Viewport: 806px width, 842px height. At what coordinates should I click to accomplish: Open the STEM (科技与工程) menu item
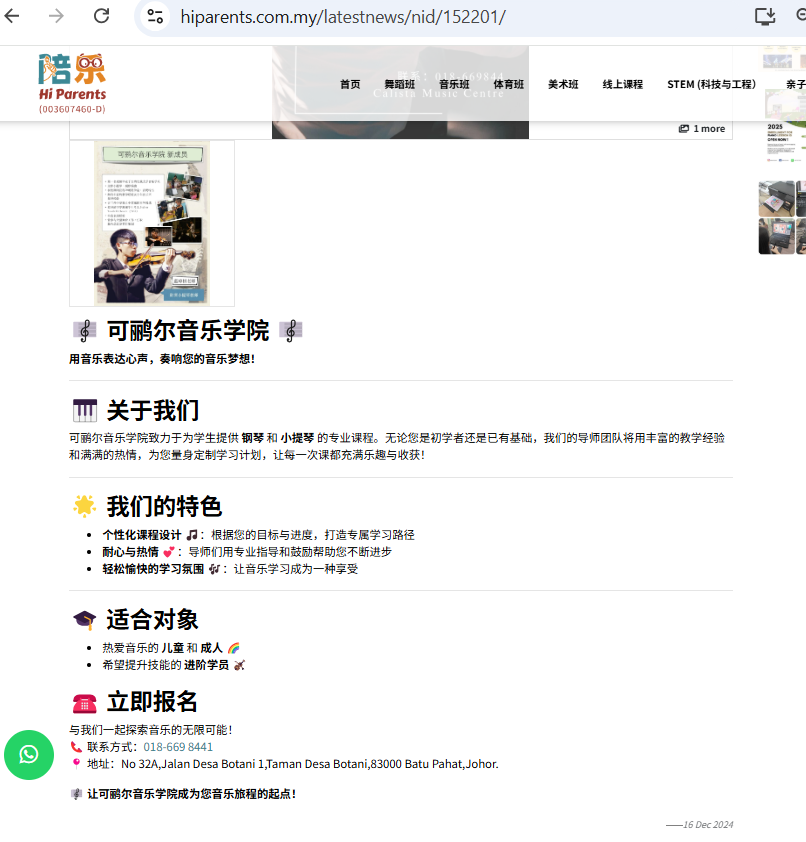coord(711,84)
